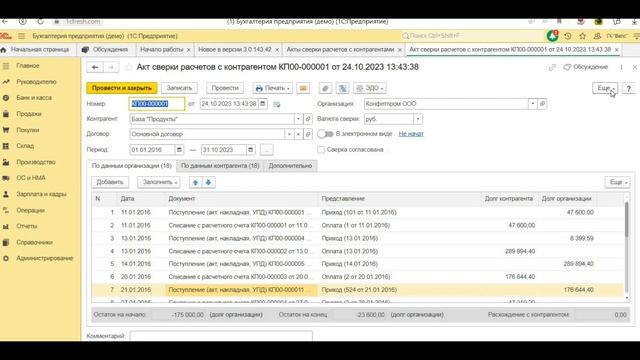
Task: Open the Заполнить dropdown menu
Action: (x=158, y=182)
